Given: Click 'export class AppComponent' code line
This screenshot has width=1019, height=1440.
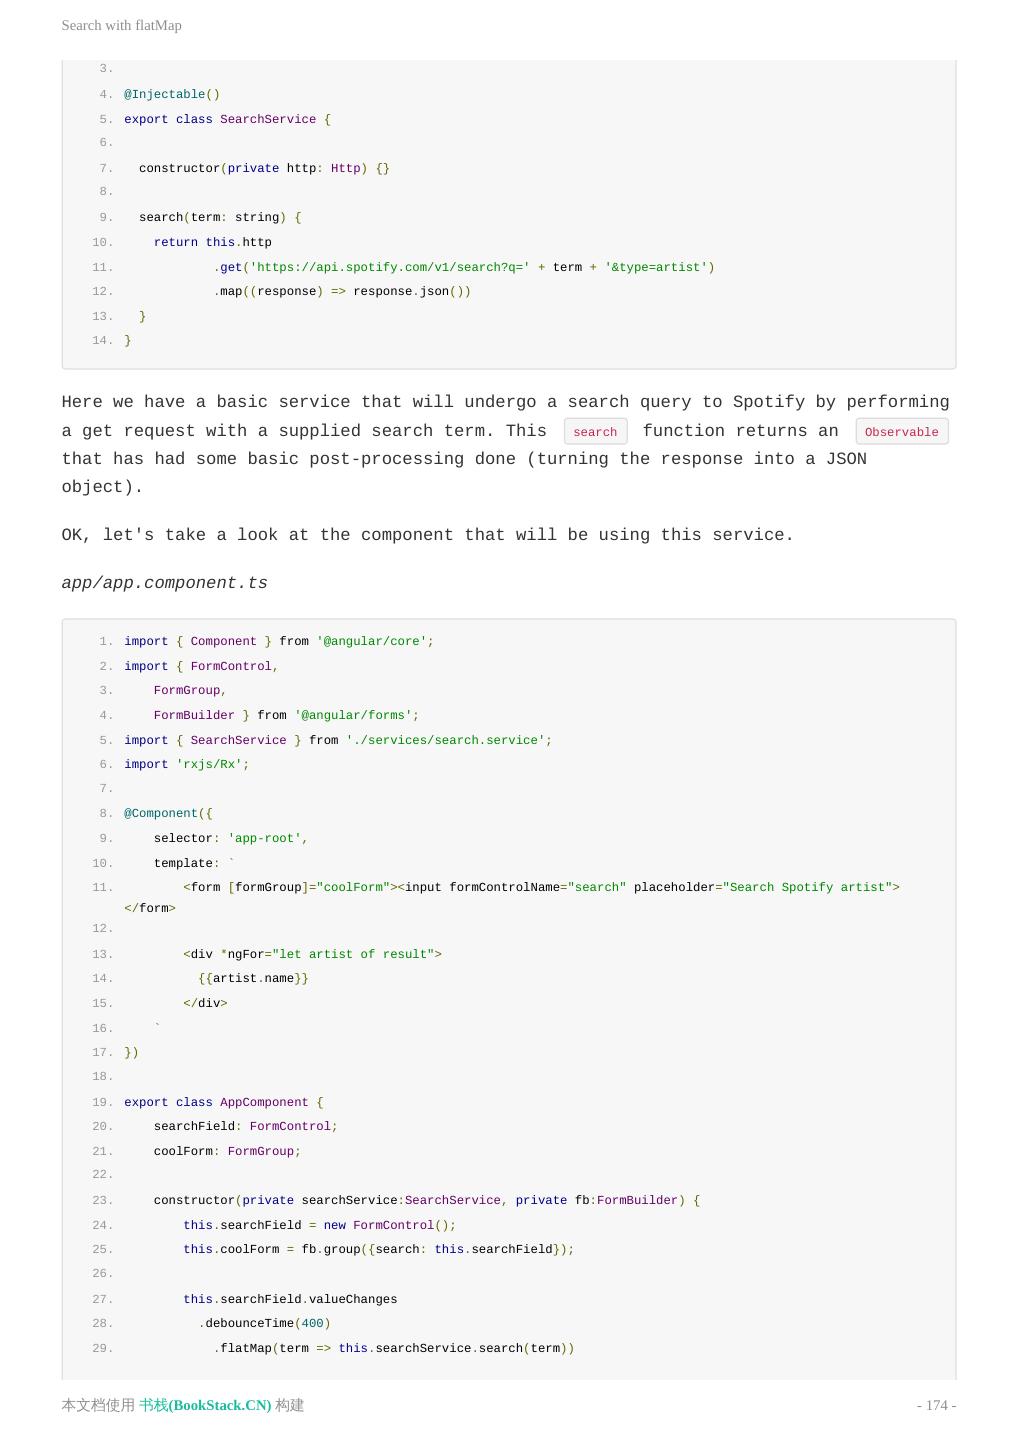Looking at the screenshot, I should pyautogui.click(x=223, y=1102).
